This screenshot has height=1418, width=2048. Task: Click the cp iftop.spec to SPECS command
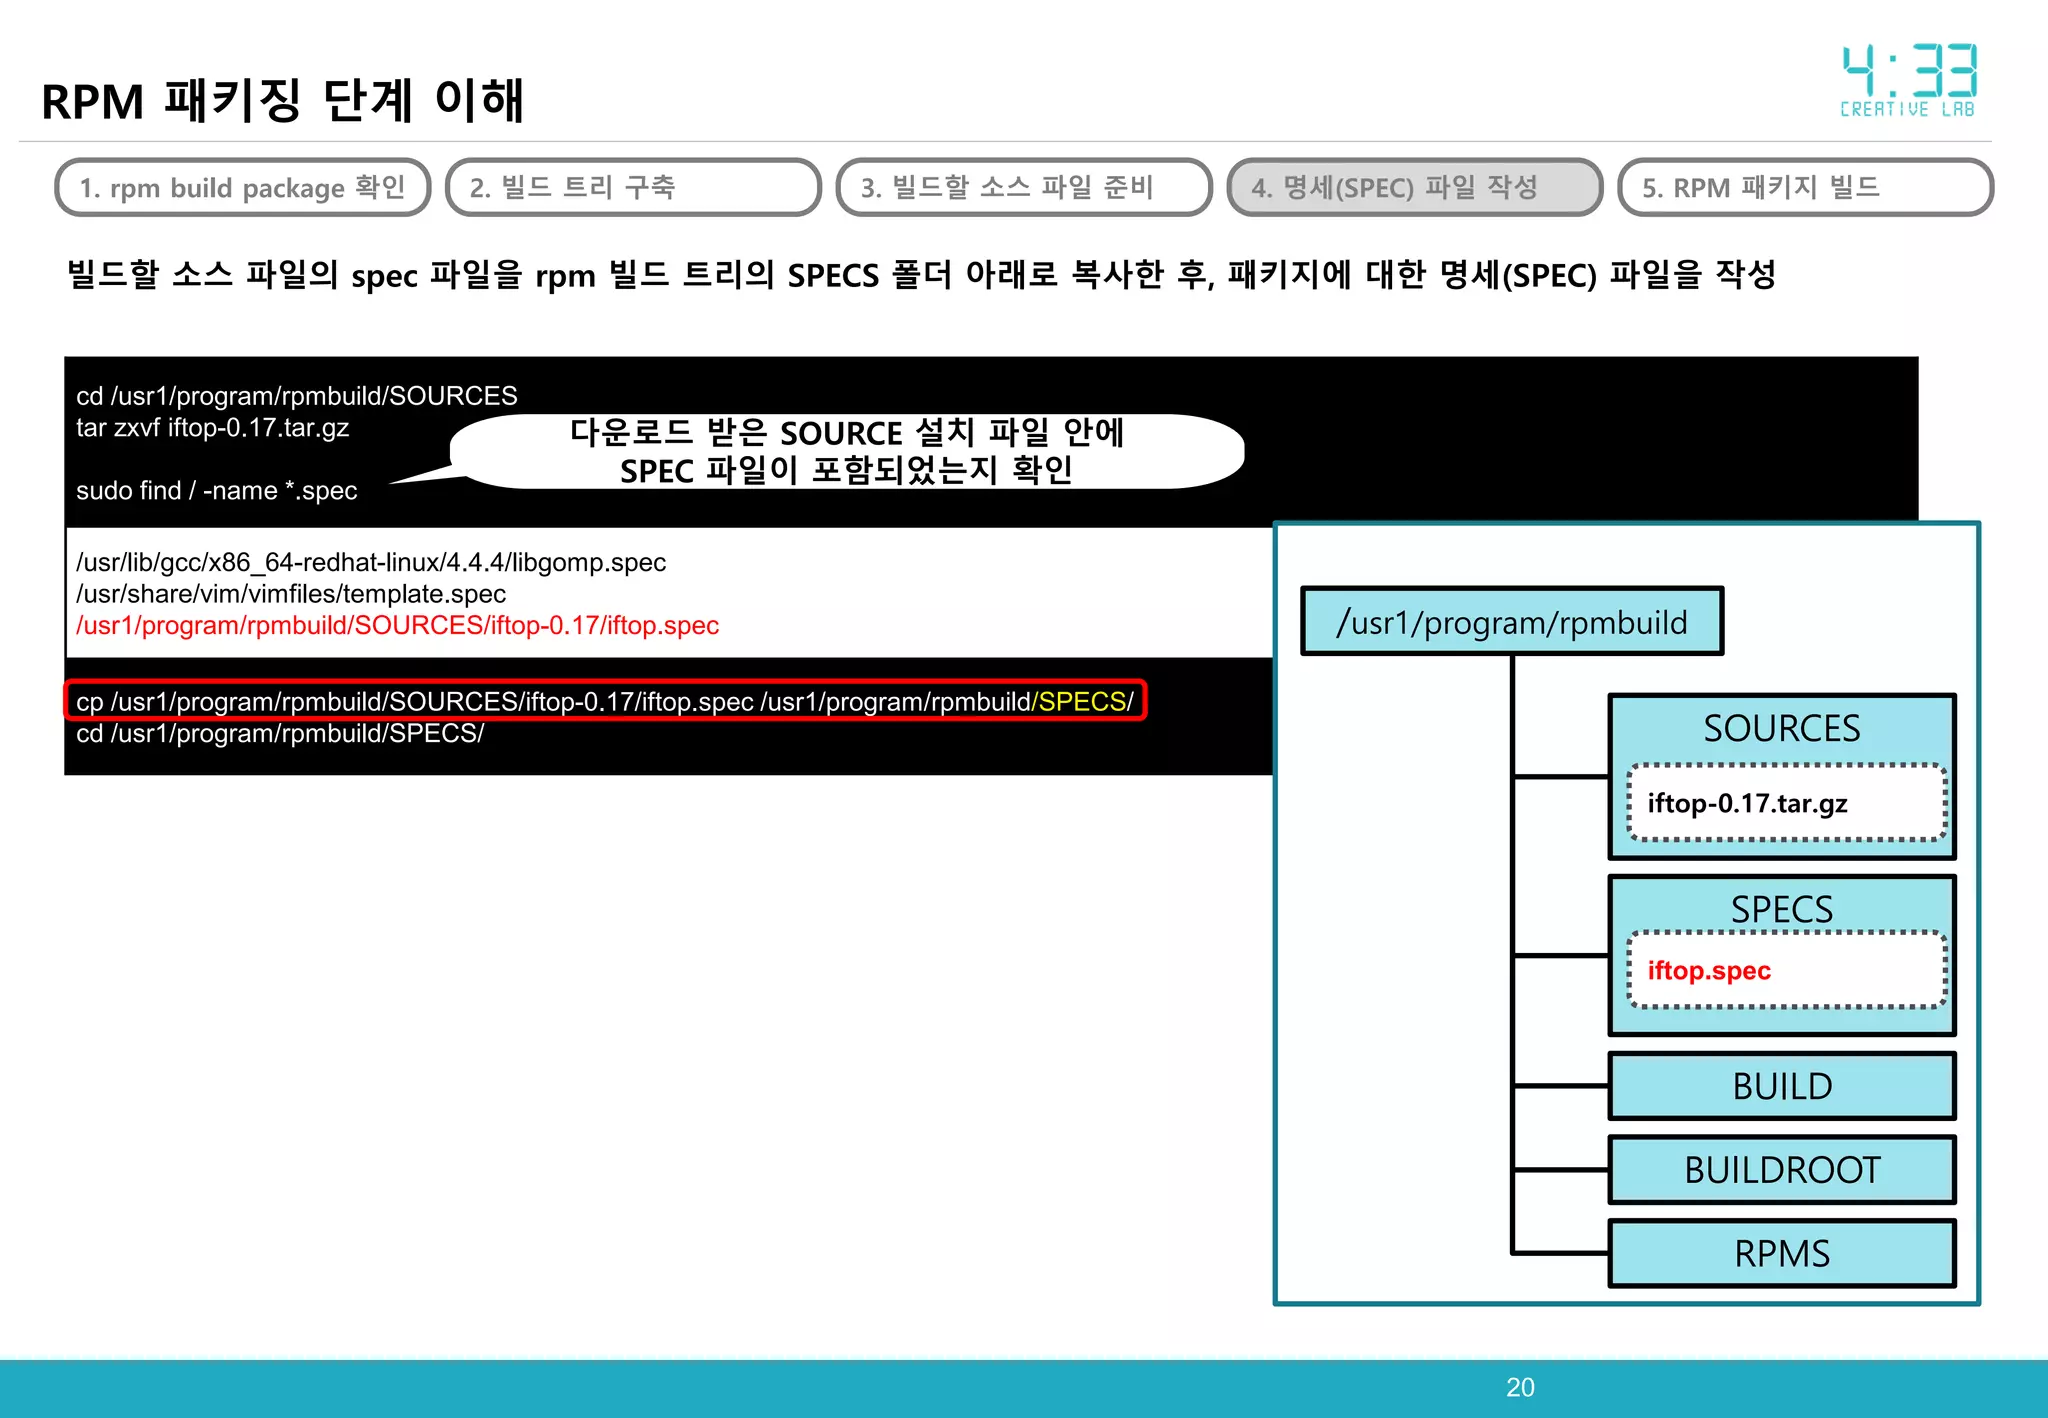(x=605, y=701)
